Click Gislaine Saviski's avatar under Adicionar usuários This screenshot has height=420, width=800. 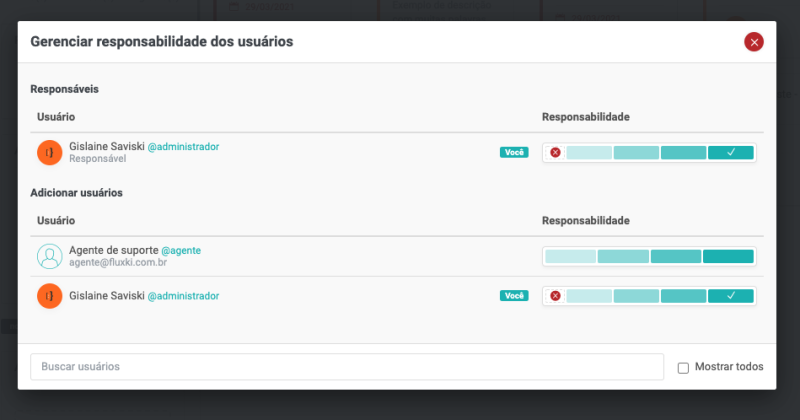49,296
